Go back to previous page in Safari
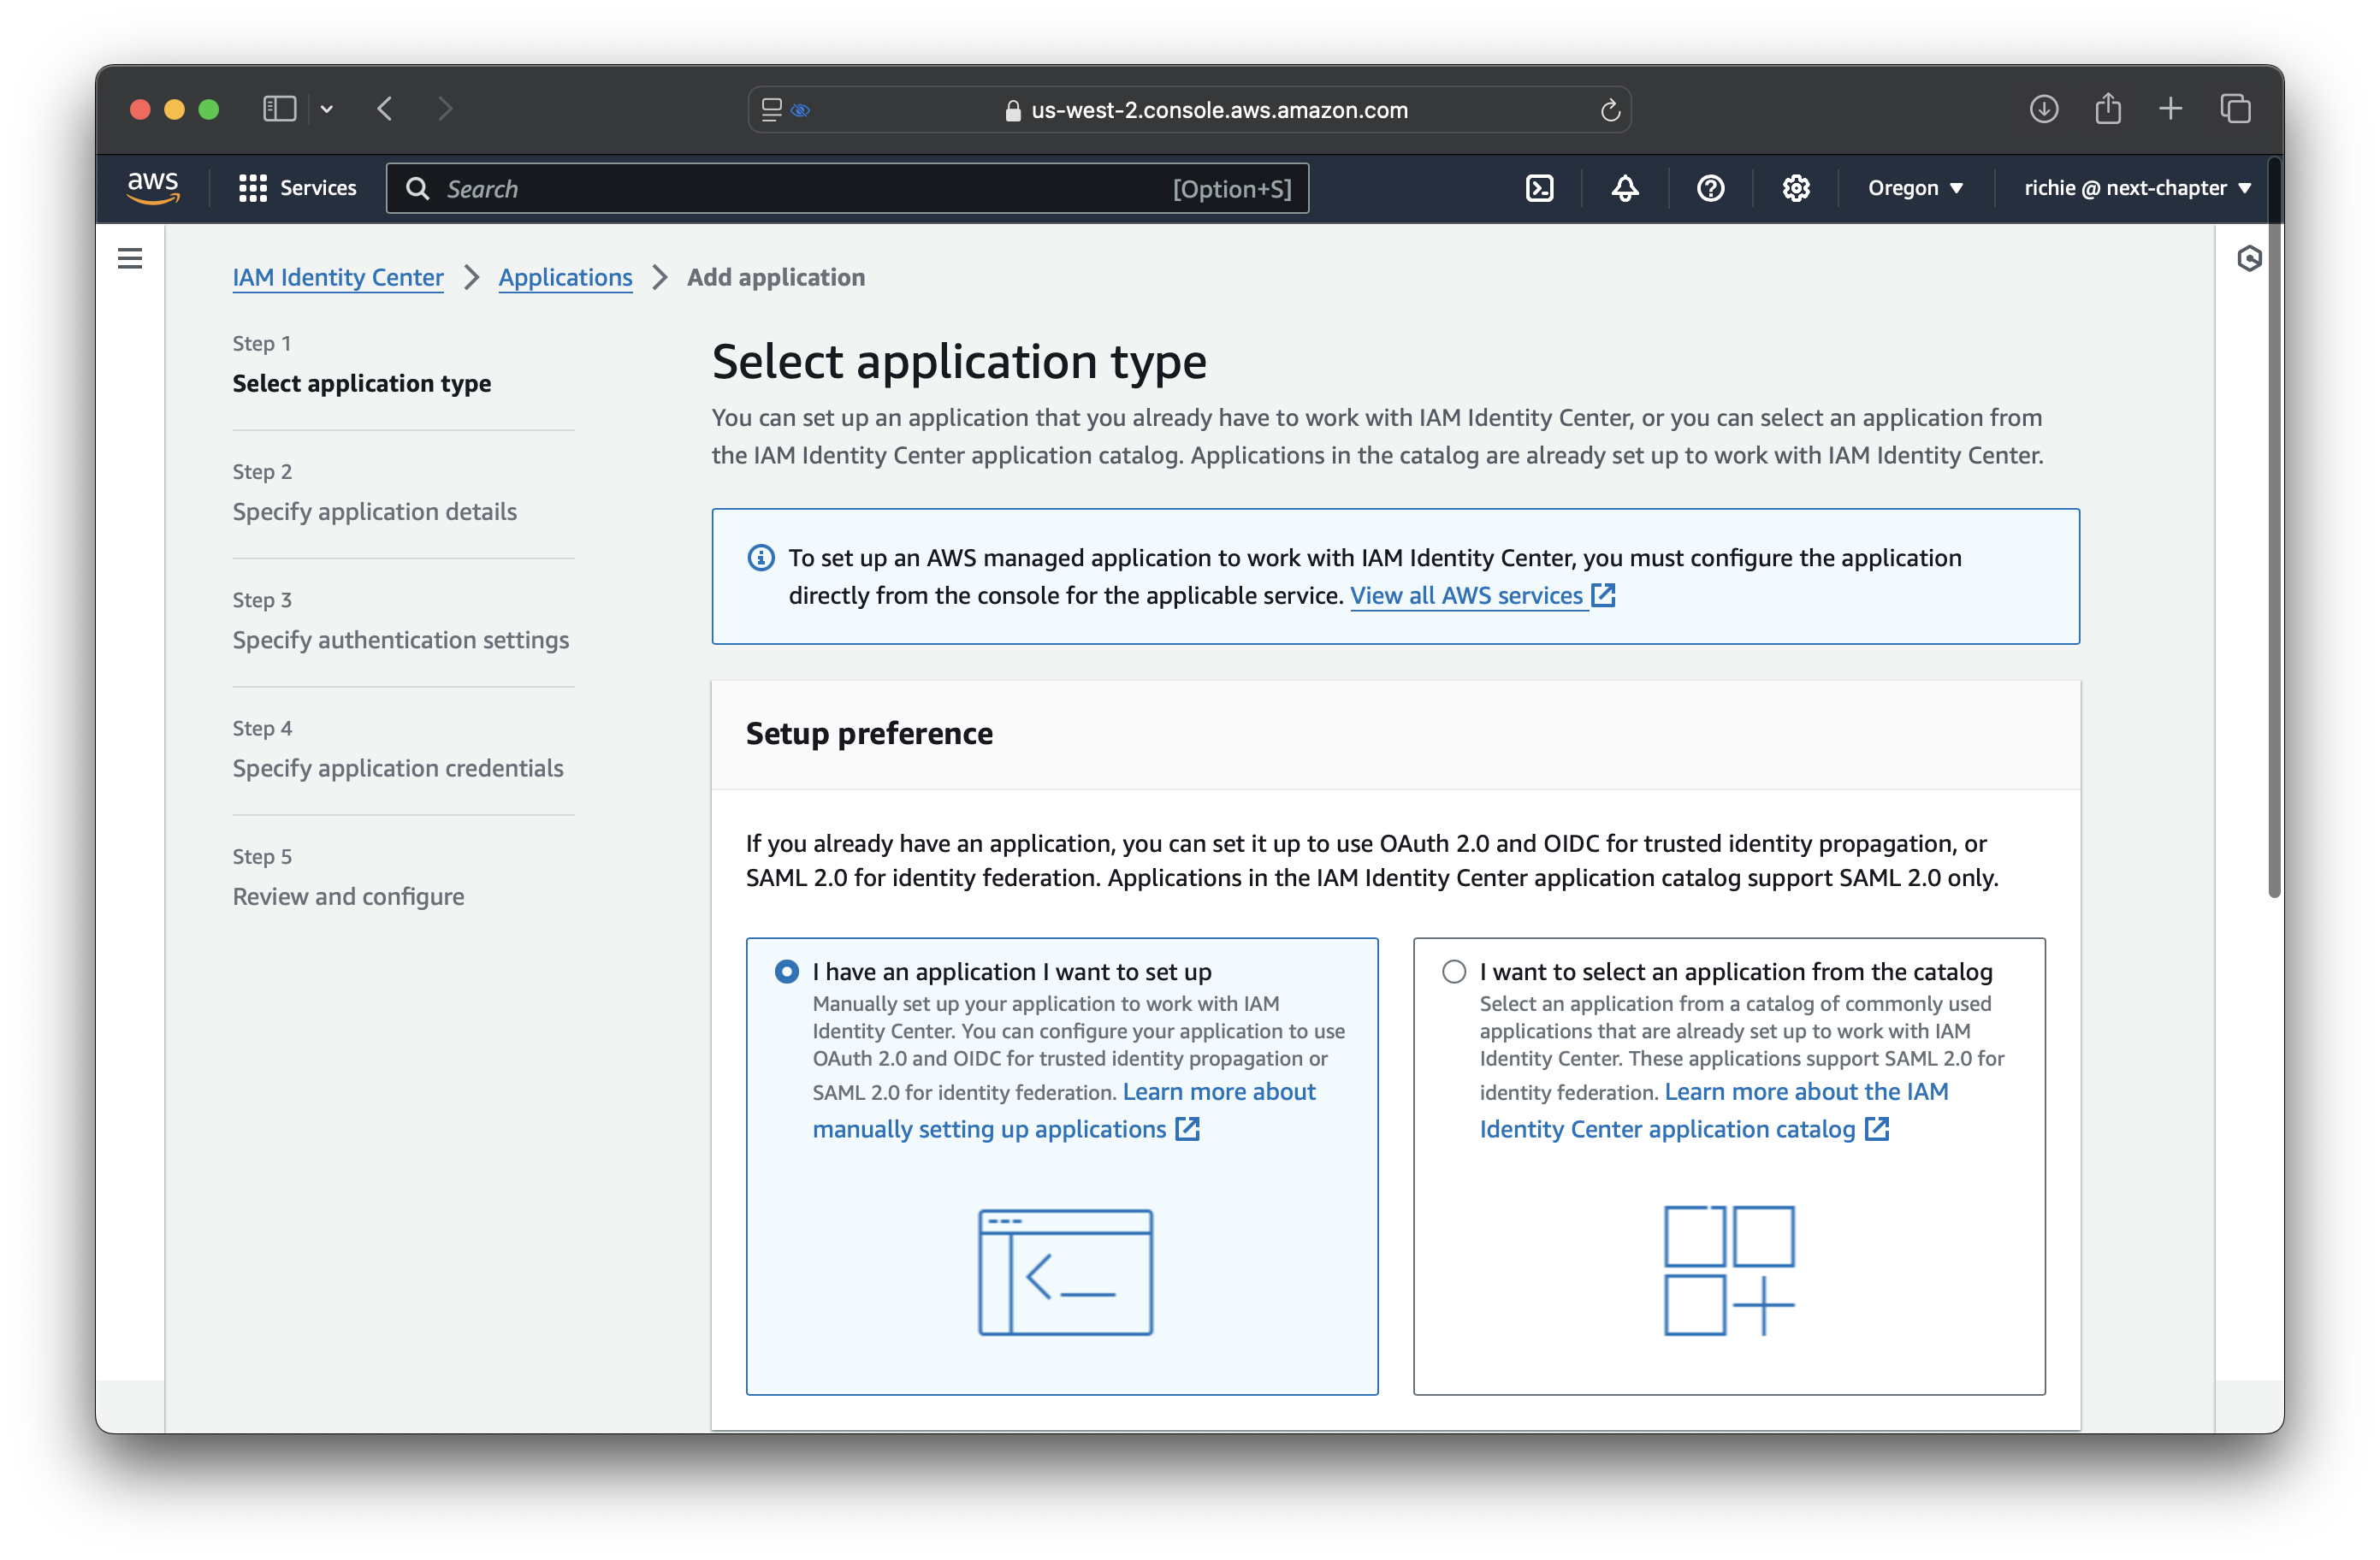The width and height of the screenshot is (2380, 1560). click(x=385, y=109)
